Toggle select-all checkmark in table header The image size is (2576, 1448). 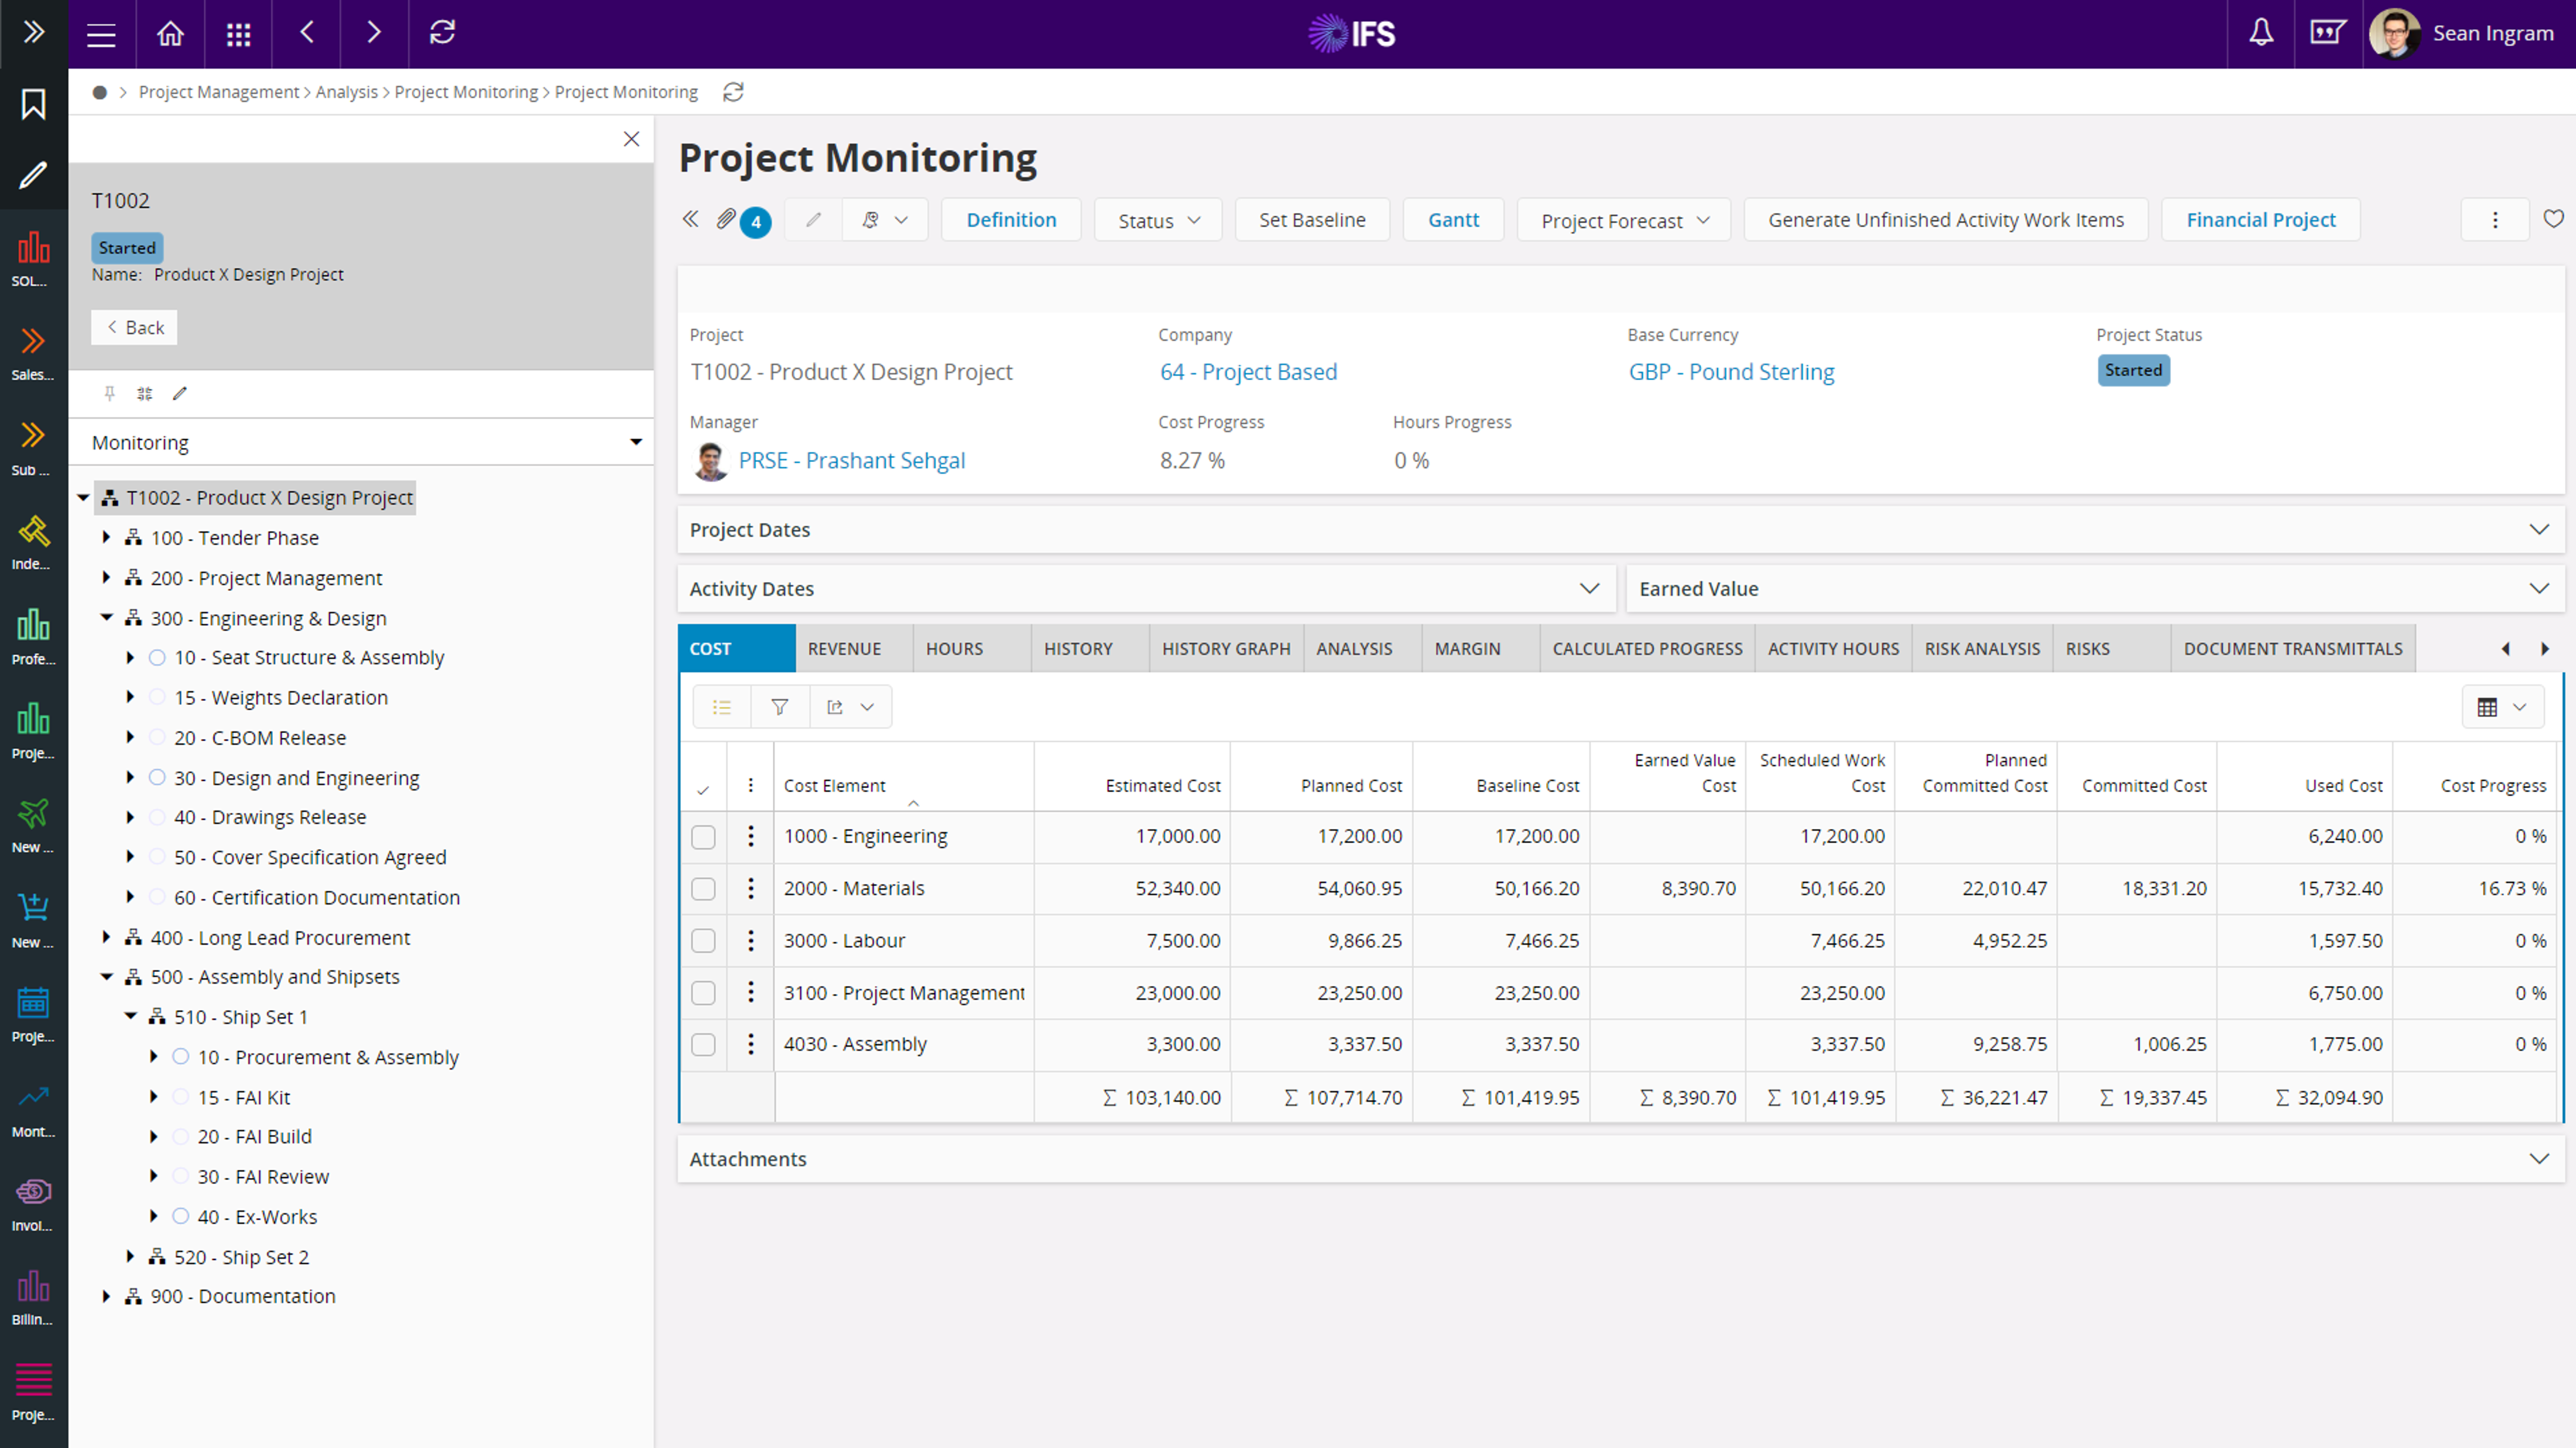(703, 790)
